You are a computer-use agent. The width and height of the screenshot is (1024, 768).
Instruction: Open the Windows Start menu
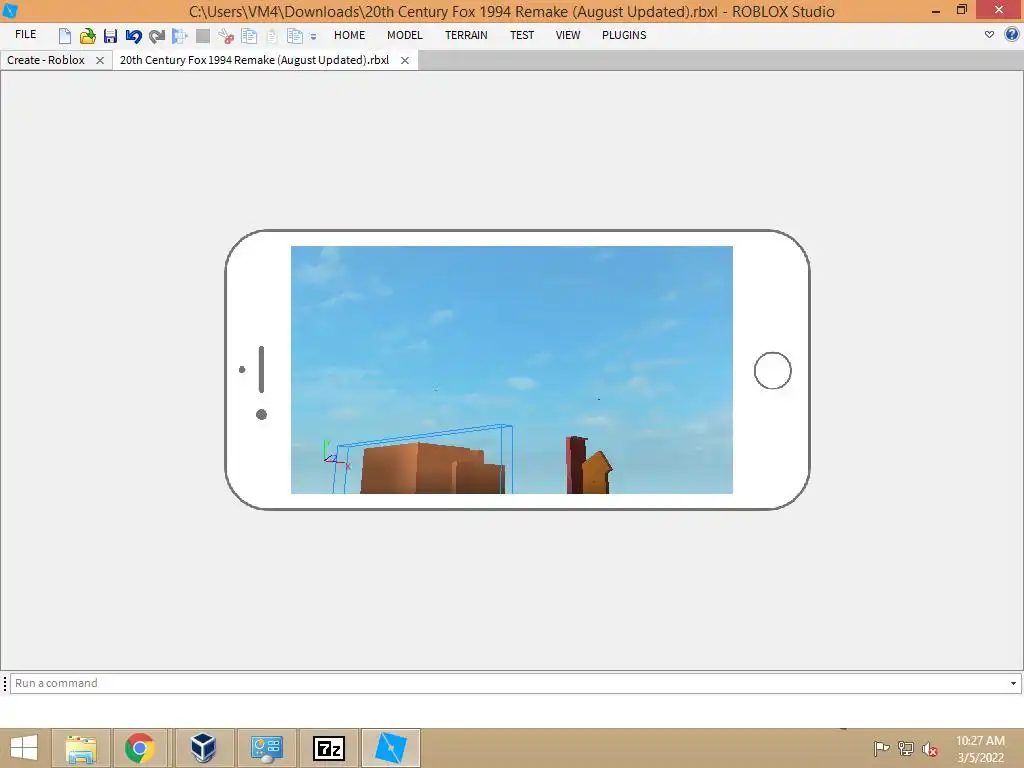coord(24,748)
